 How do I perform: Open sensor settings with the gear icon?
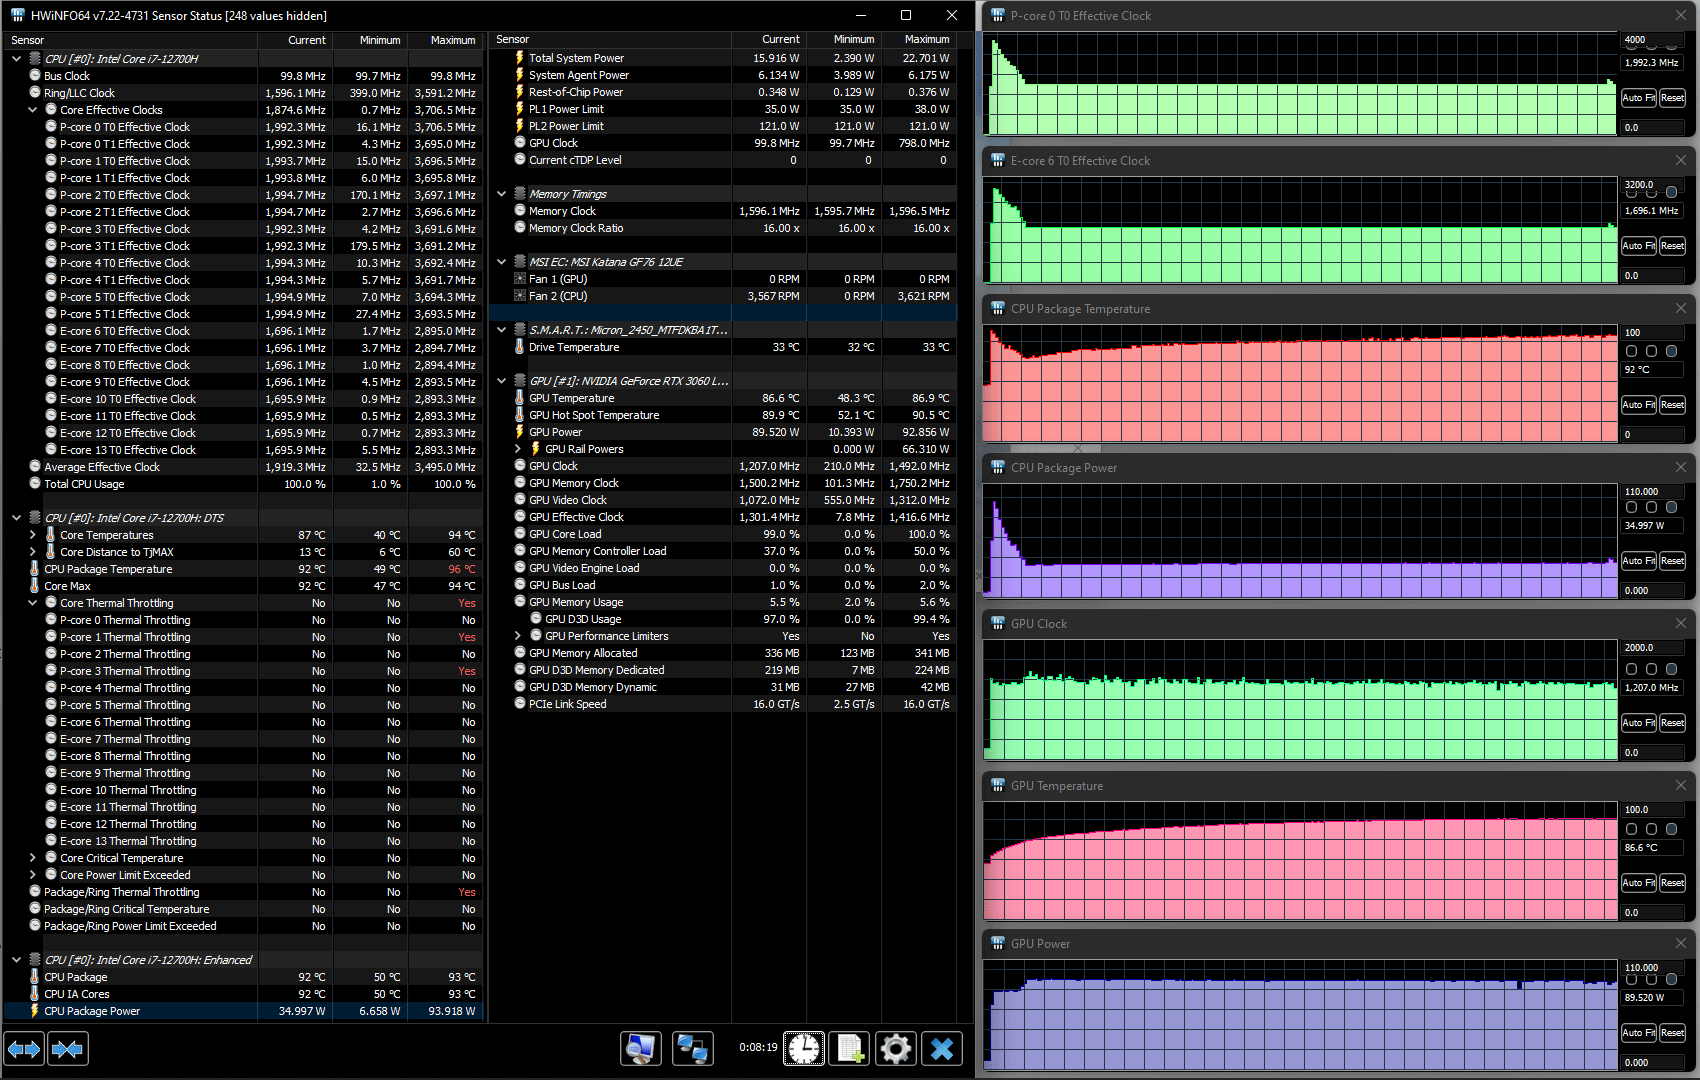(x=896, y=1049)
